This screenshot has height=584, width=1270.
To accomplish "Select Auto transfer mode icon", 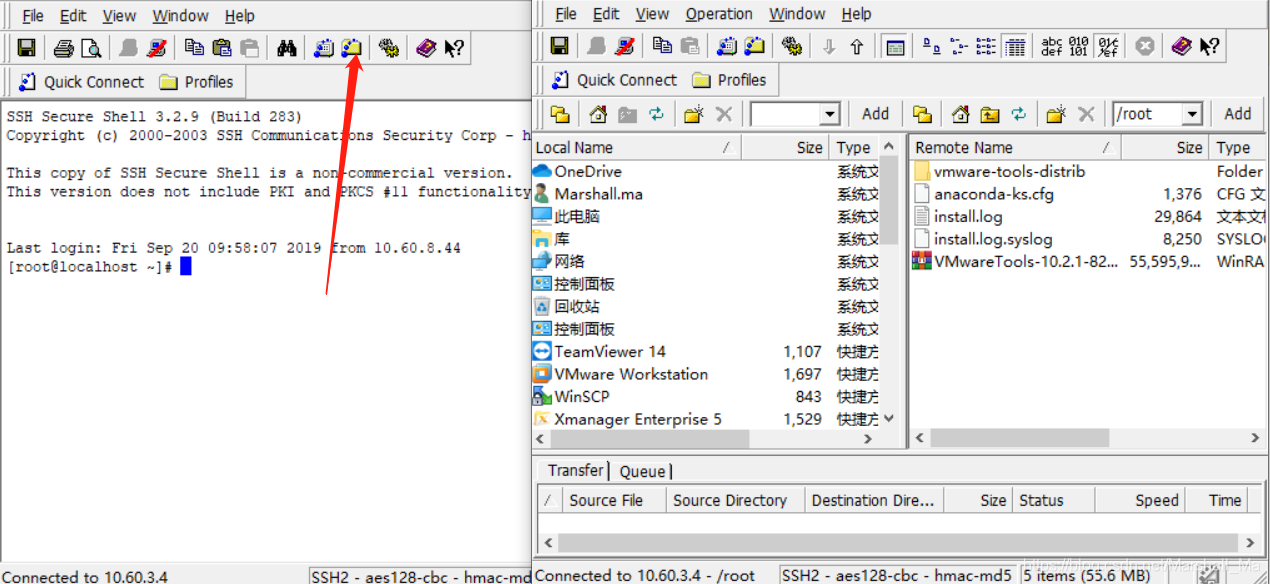I will pyautogui.click(x=1108, y=45).
